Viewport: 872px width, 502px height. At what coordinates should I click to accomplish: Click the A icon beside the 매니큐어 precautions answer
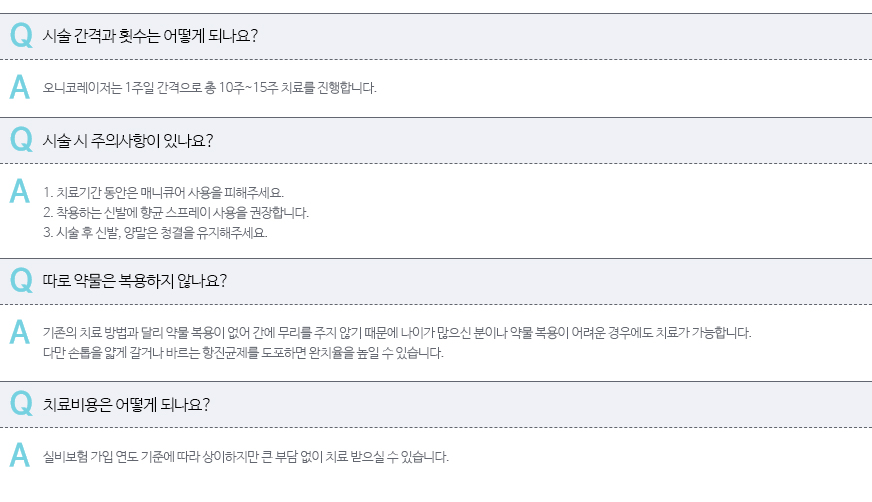point(19,191)
